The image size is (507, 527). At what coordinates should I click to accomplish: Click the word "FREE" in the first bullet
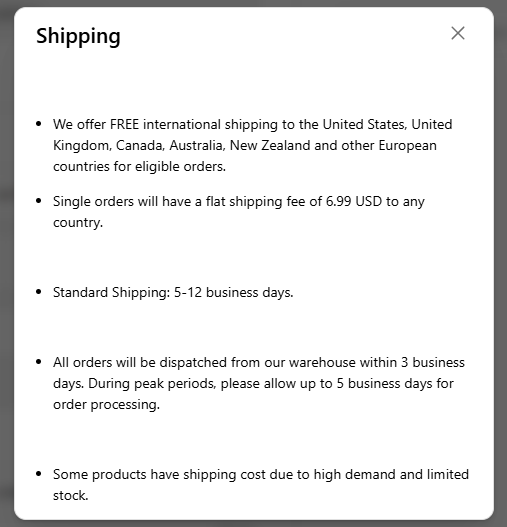click(124, 124)
